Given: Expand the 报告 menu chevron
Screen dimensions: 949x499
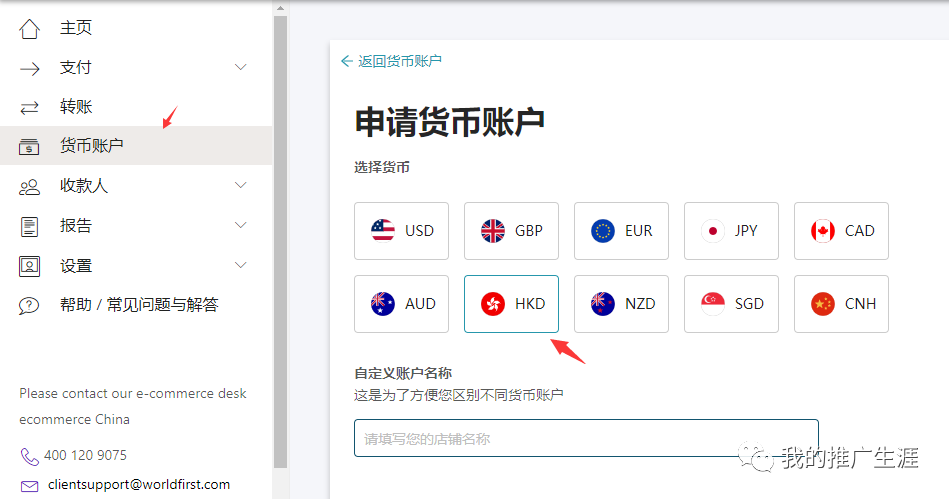Looking at the screenshot, I should 241,225.
